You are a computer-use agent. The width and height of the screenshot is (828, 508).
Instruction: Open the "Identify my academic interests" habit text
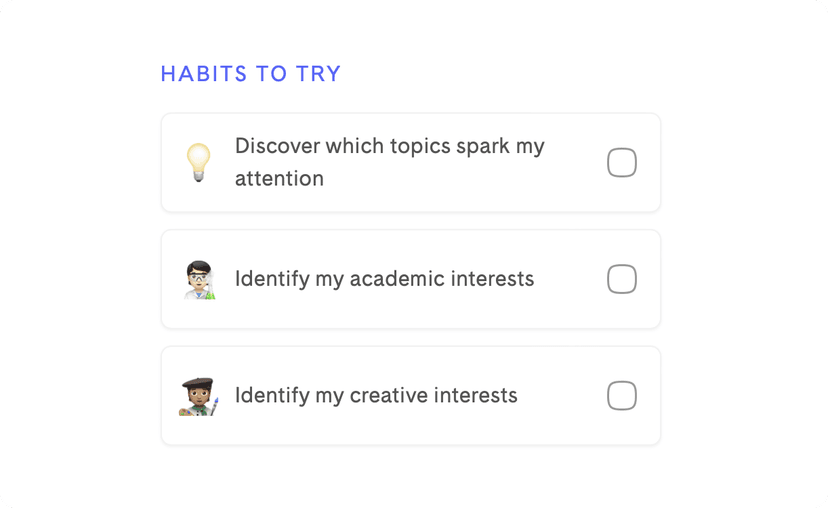tap(384, 279)
